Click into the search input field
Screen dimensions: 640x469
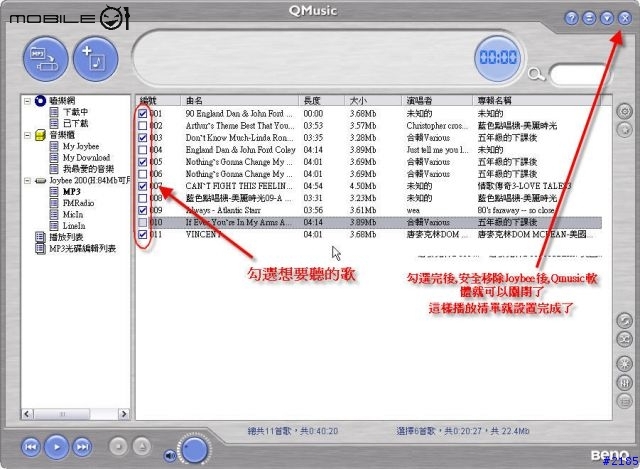click(x=578, y=75)
